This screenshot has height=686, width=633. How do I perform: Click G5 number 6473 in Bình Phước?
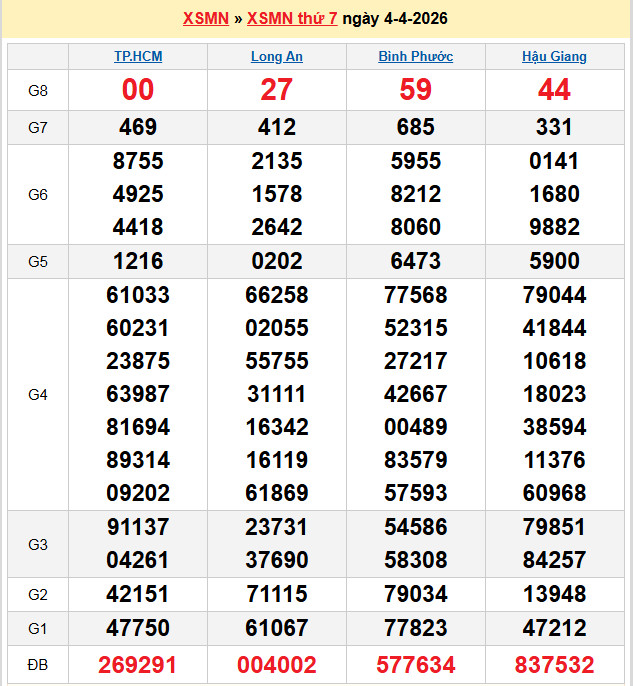tap(416, 262)
